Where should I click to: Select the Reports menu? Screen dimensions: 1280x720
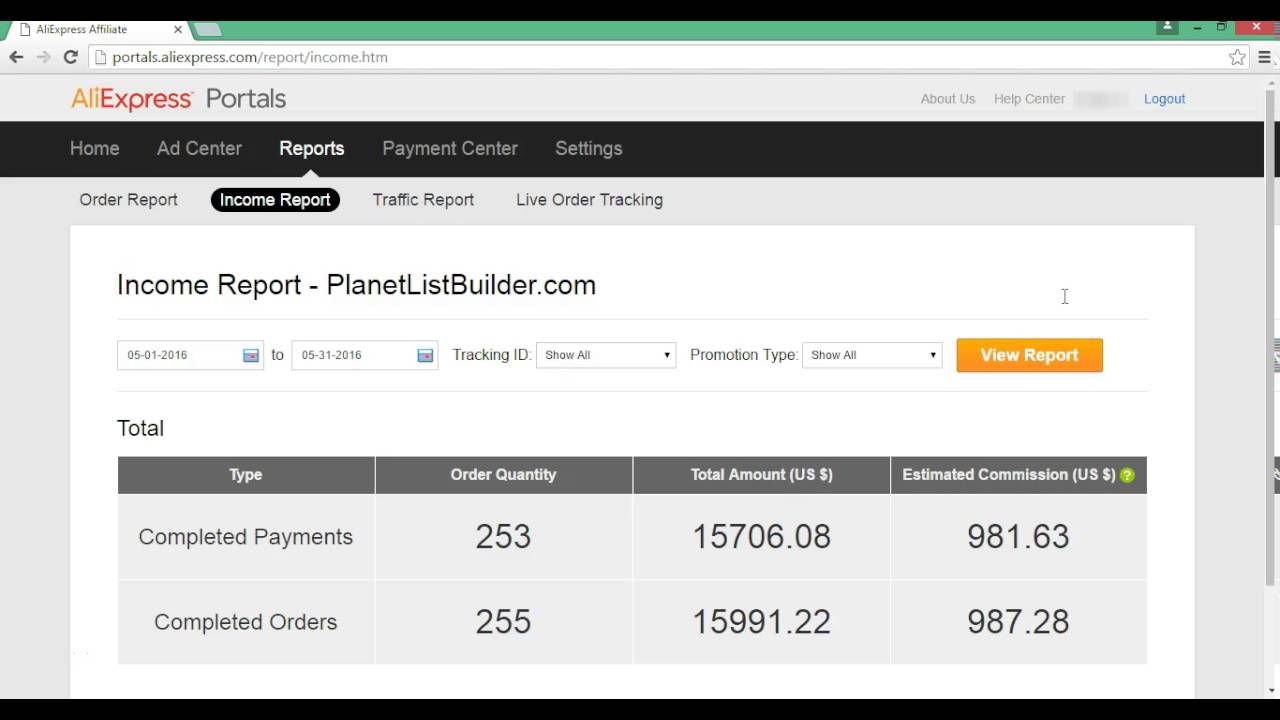click(312, 148)
